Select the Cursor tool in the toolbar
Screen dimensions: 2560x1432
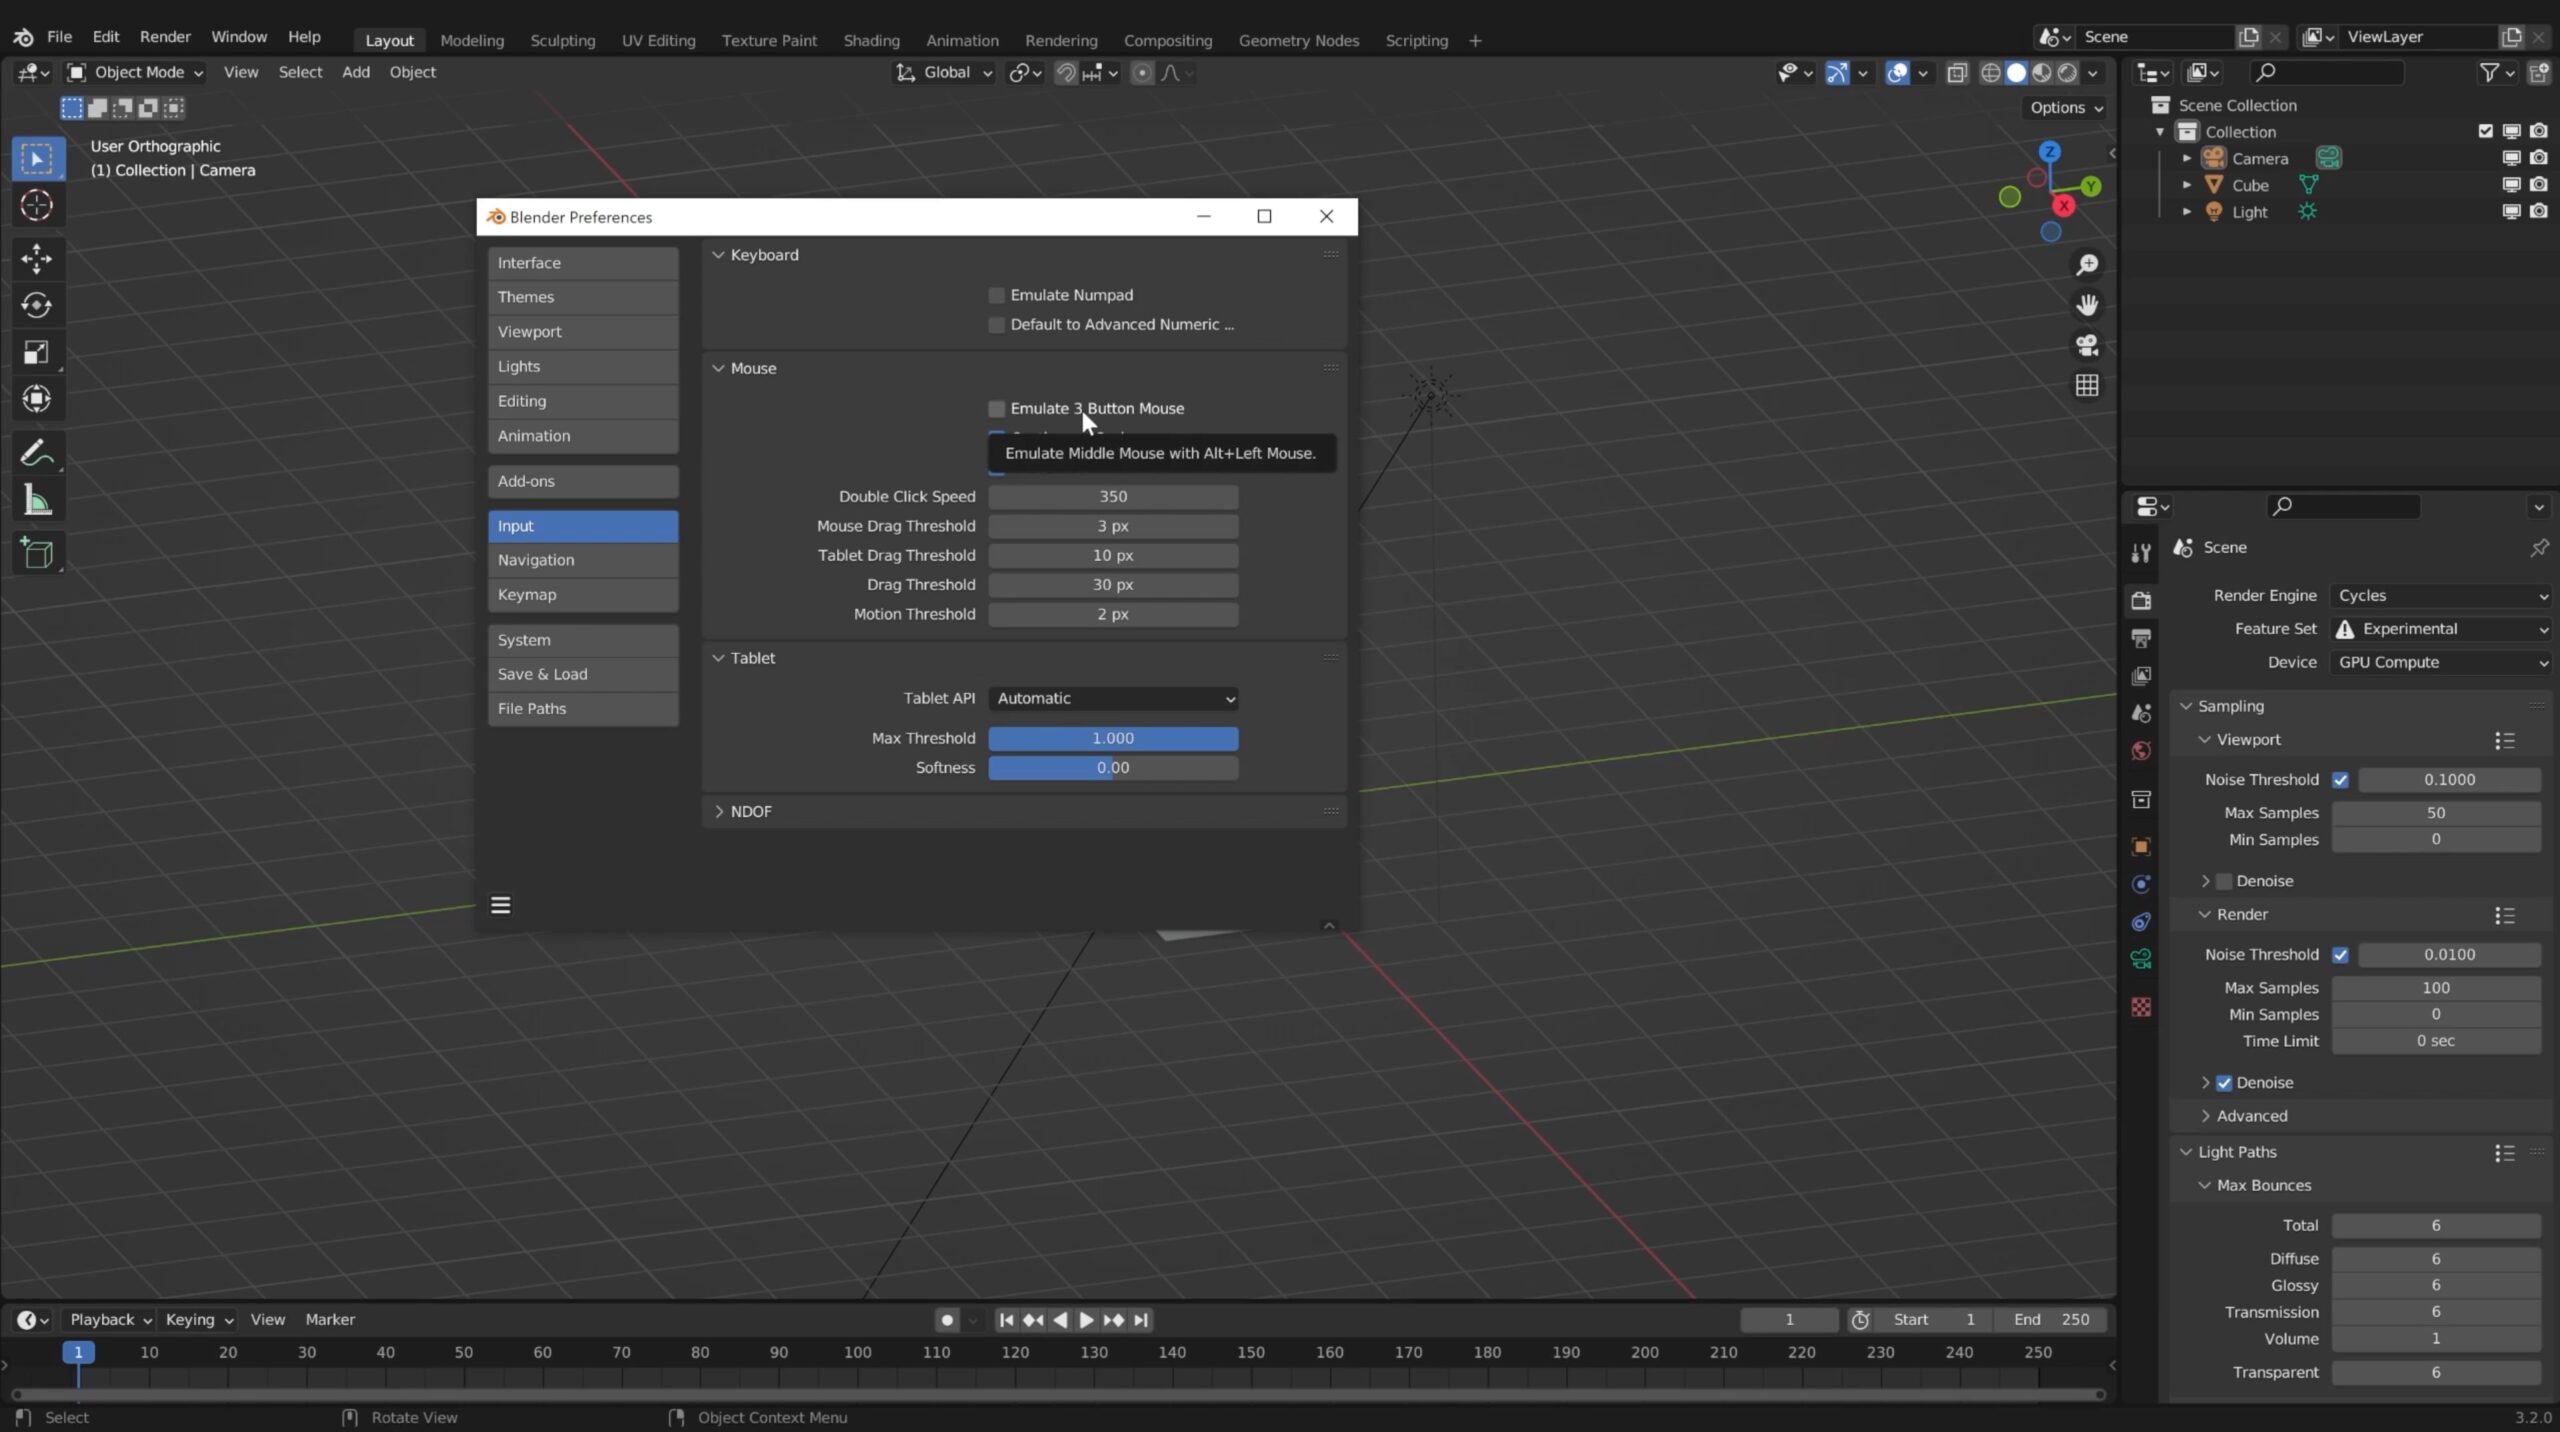pyautogui.click(x=37, y=206)
